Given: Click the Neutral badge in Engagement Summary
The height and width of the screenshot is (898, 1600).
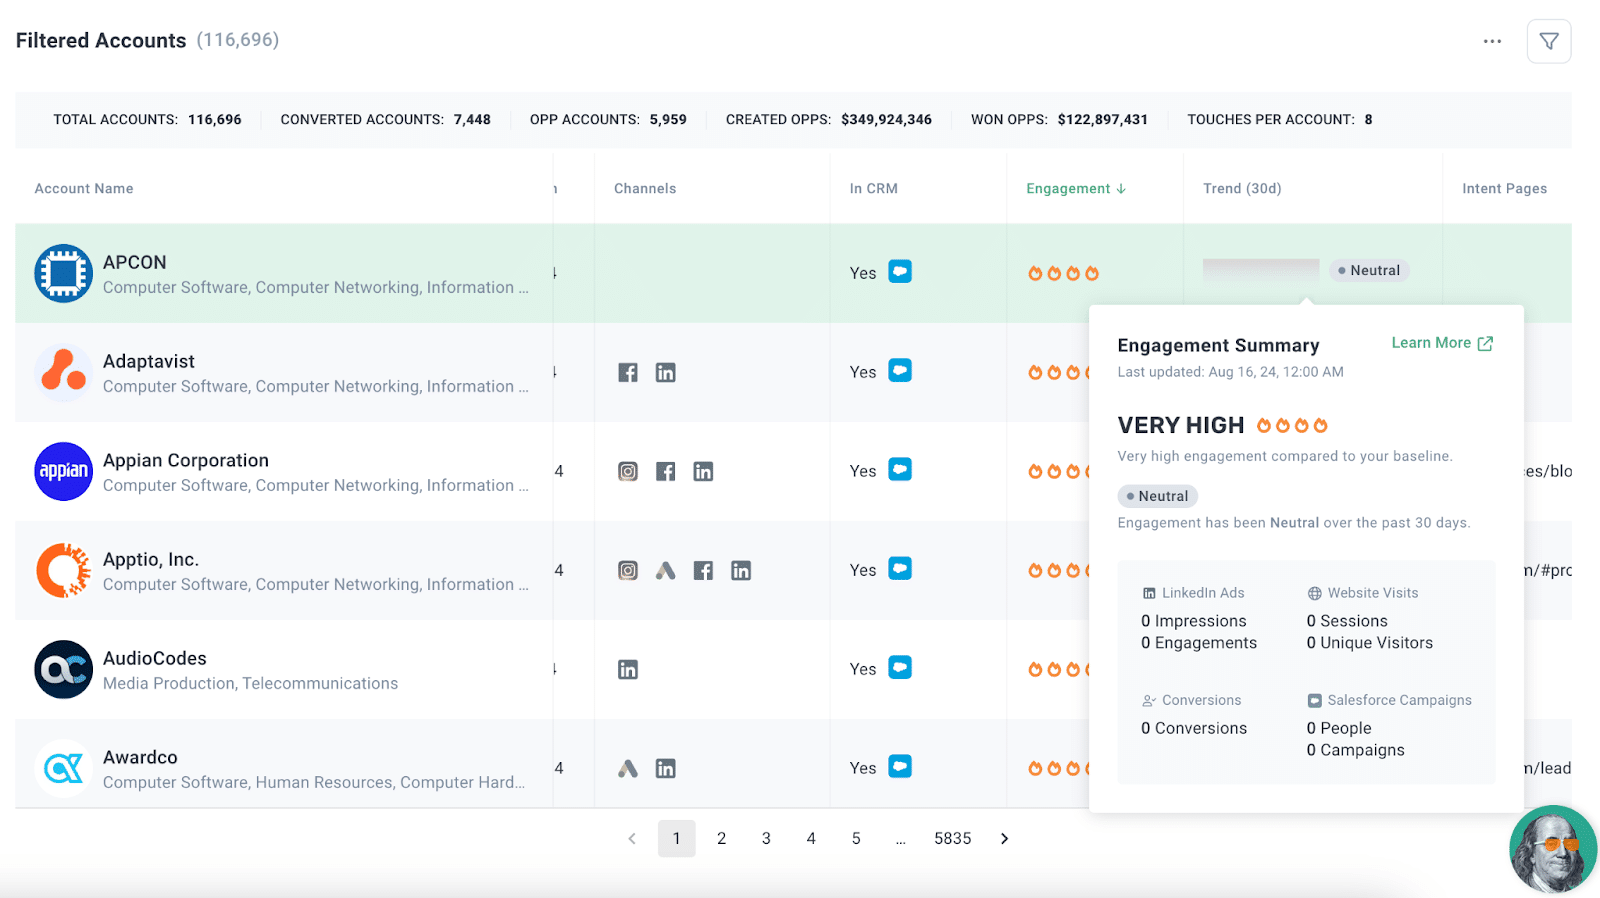Looking at the screenshot, I should [x=1157, y=496].
